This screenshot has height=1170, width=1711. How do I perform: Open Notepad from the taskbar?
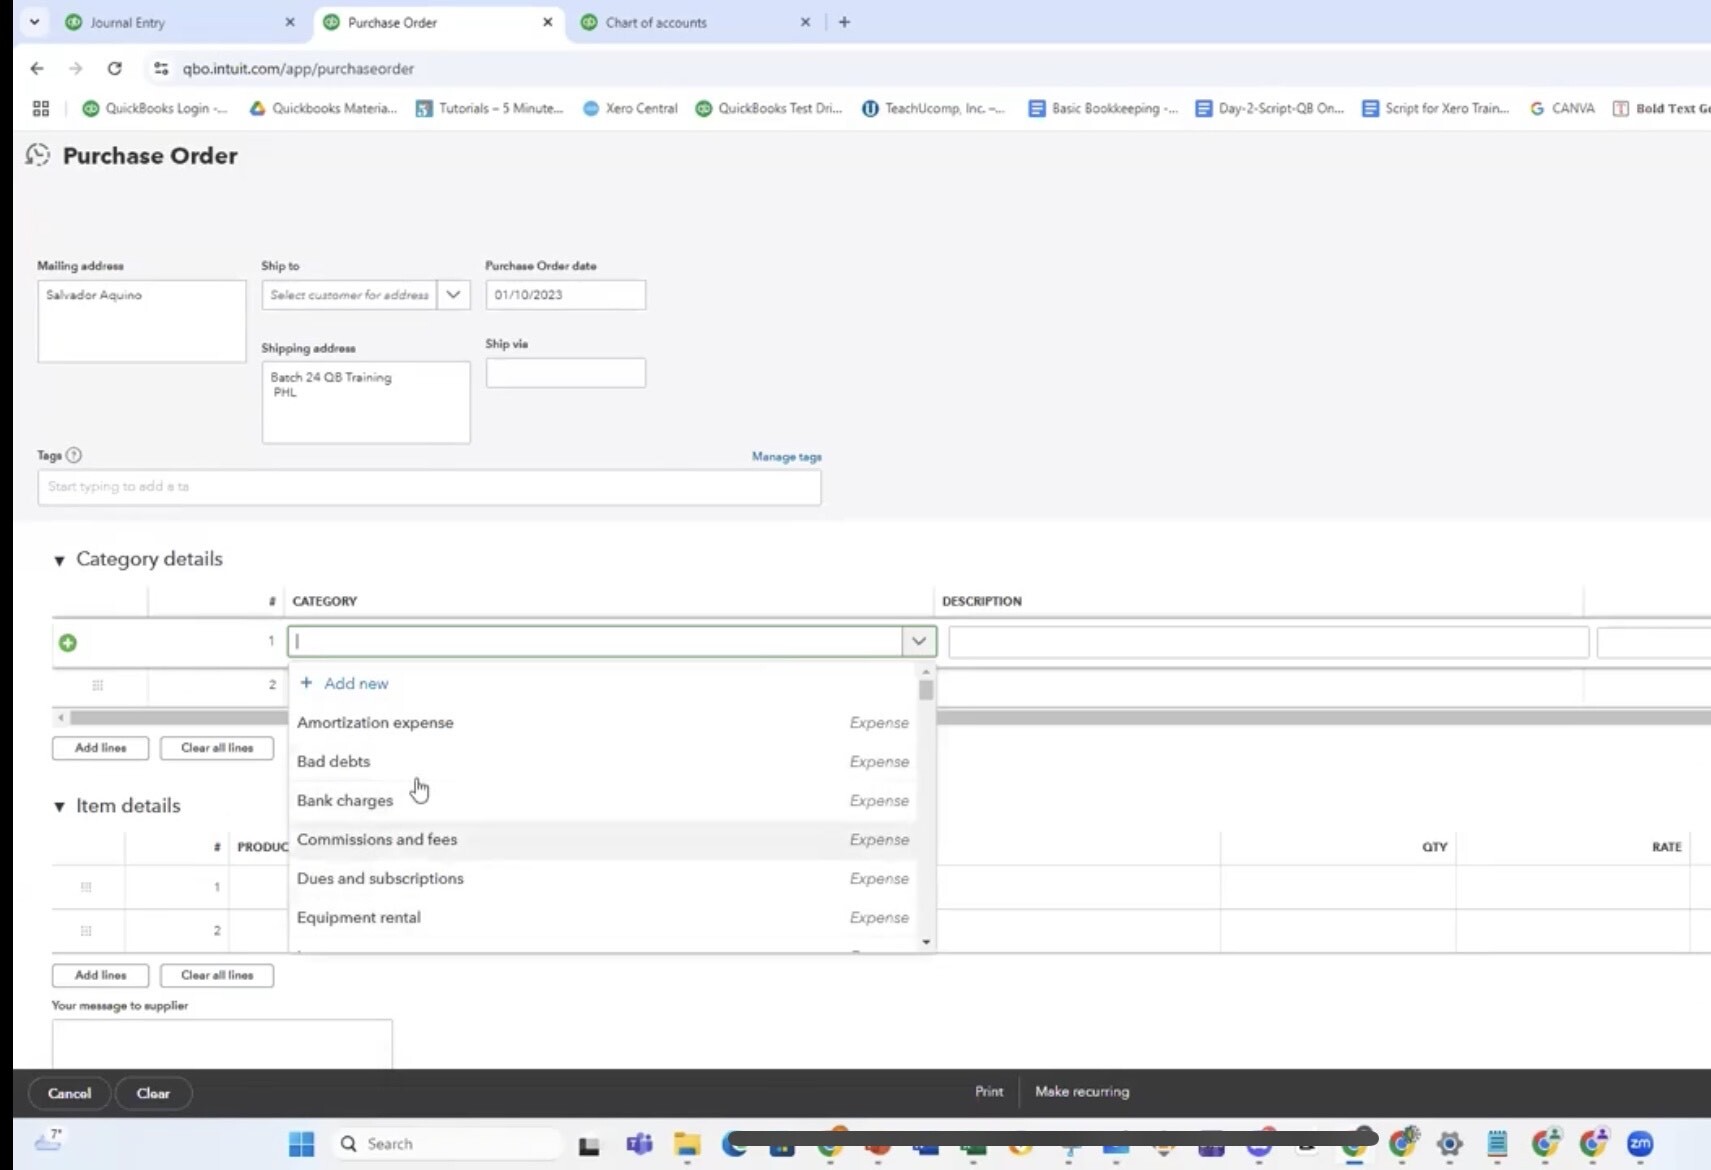click(x=1497, y=1143)
